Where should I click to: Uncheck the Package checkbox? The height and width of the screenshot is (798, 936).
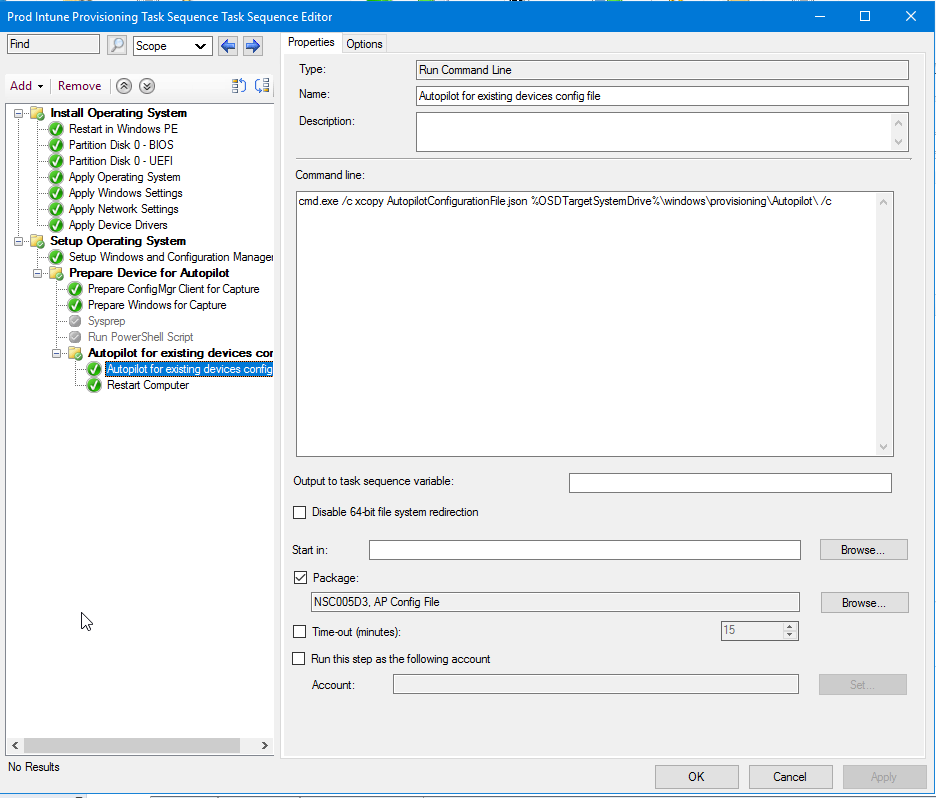[x=300, y=578]
